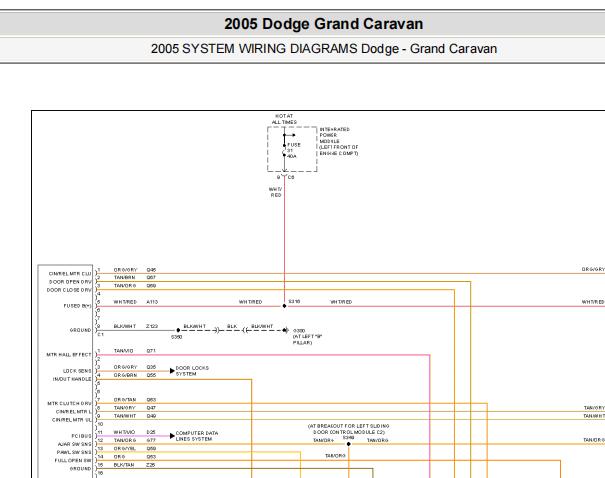Click circuit code 'G77' on TAN/ORG wire
The height and width of the screenshot is (478, 605).
click(151, 440)
